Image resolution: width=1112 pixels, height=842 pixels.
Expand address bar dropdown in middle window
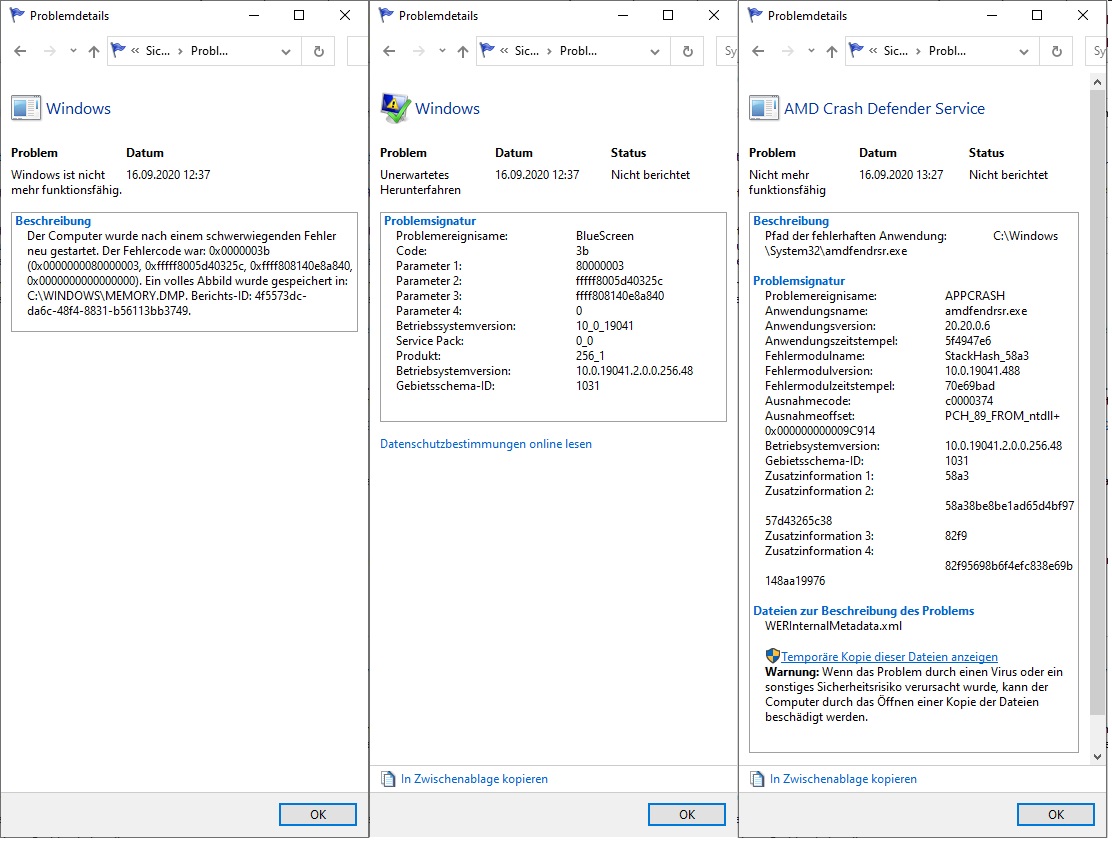click(655, 51)
